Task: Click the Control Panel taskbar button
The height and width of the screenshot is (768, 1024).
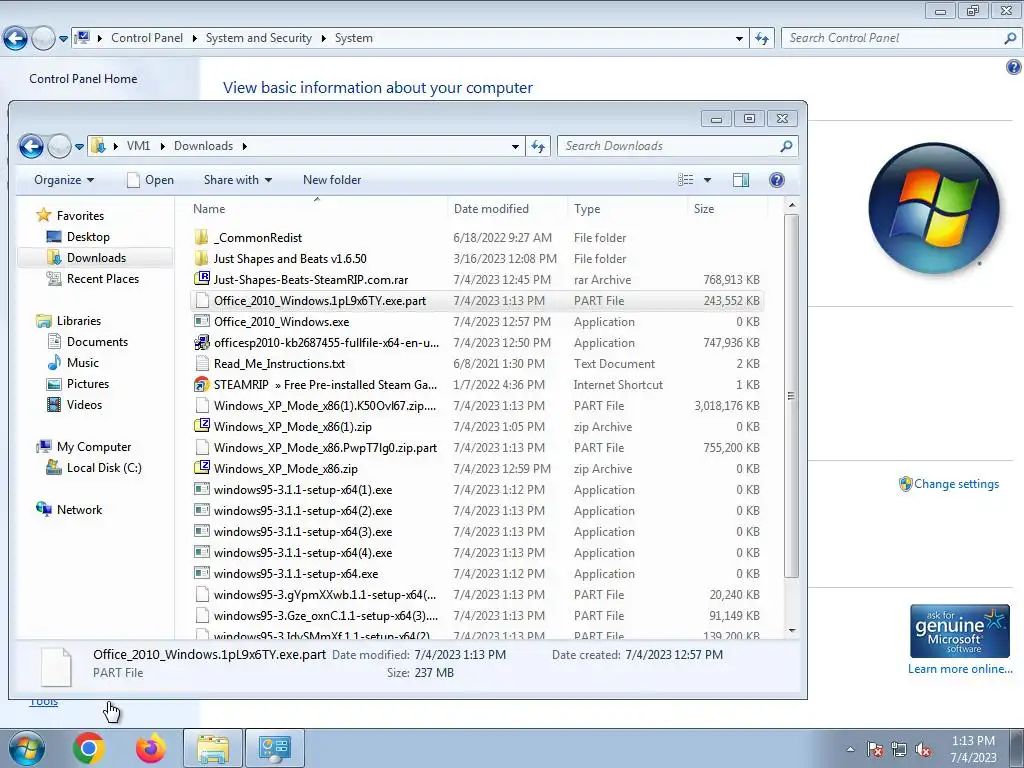Action: coord(274,748)
